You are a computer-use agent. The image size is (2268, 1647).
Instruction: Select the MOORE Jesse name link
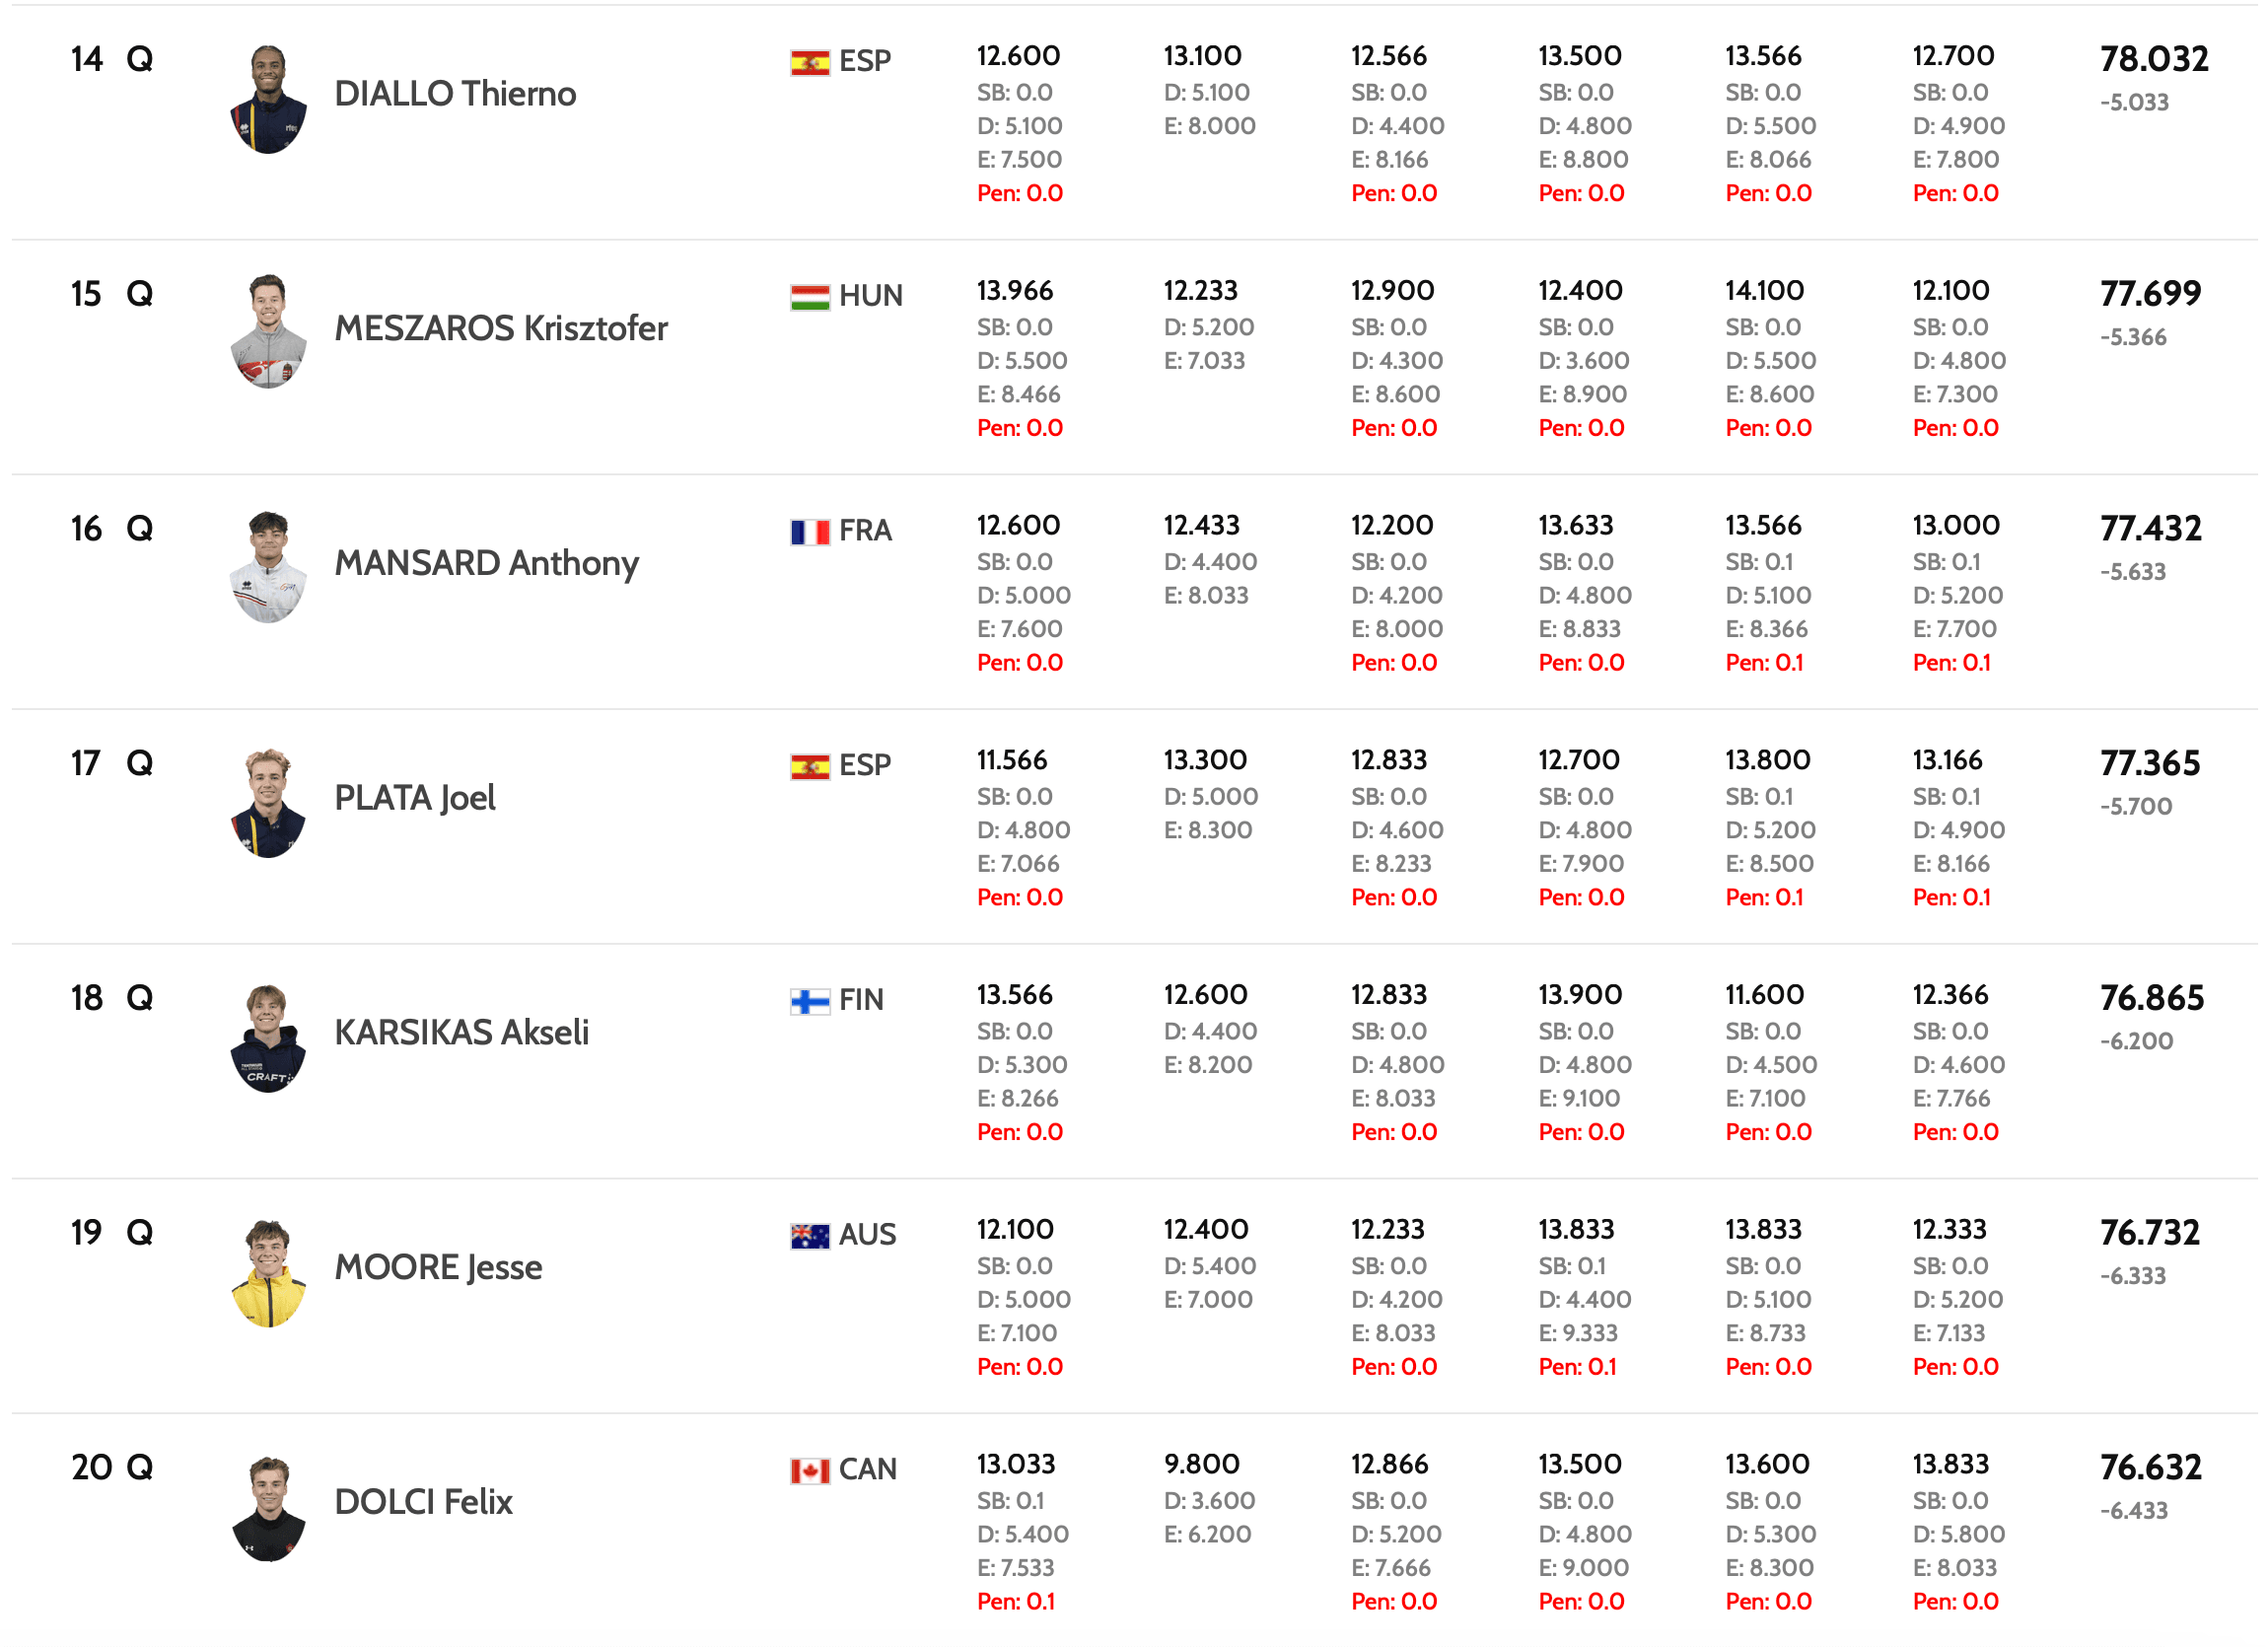438,1267
